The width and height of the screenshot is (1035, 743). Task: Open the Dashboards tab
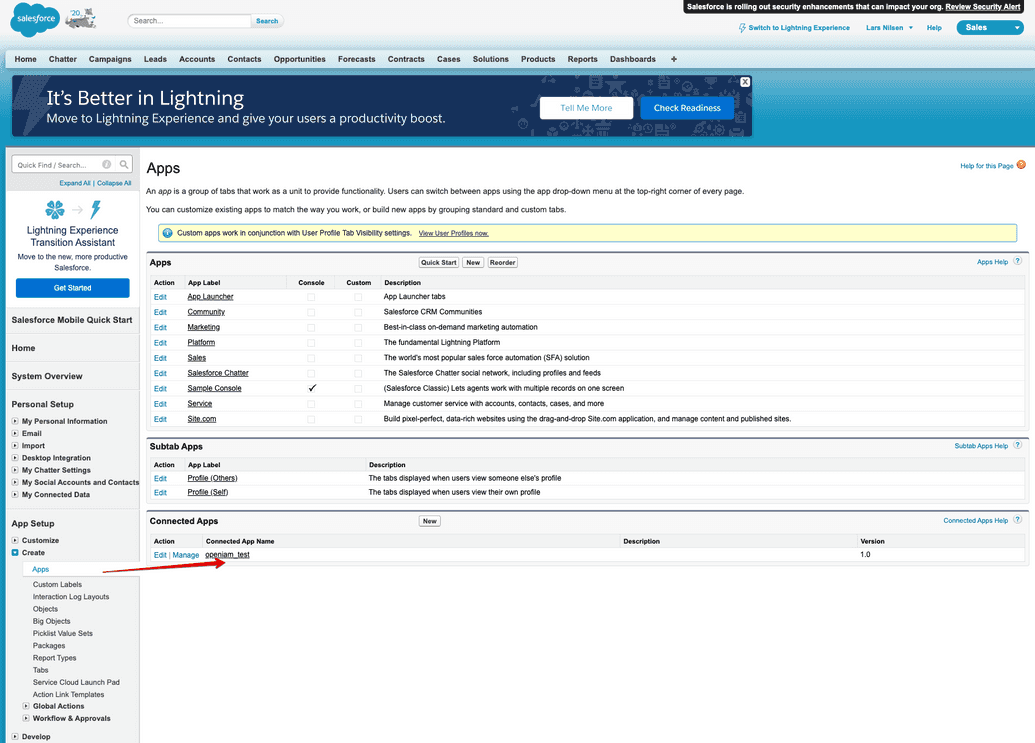[x=632, y=59]
